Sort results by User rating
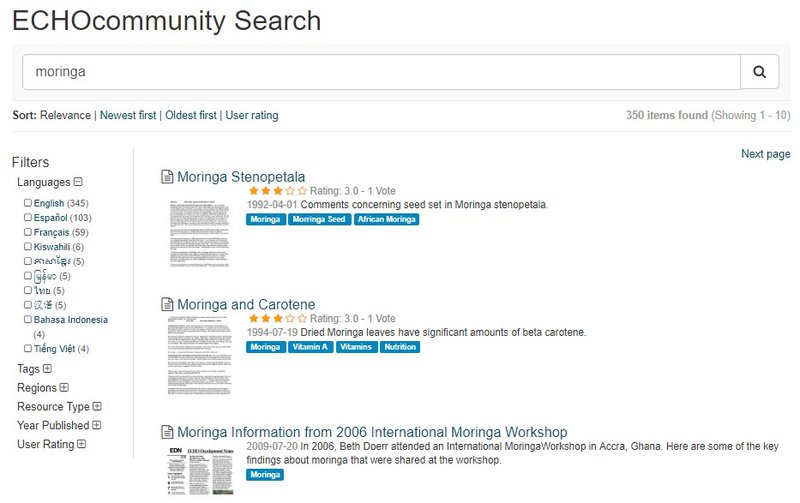 [x=252, y=115]
